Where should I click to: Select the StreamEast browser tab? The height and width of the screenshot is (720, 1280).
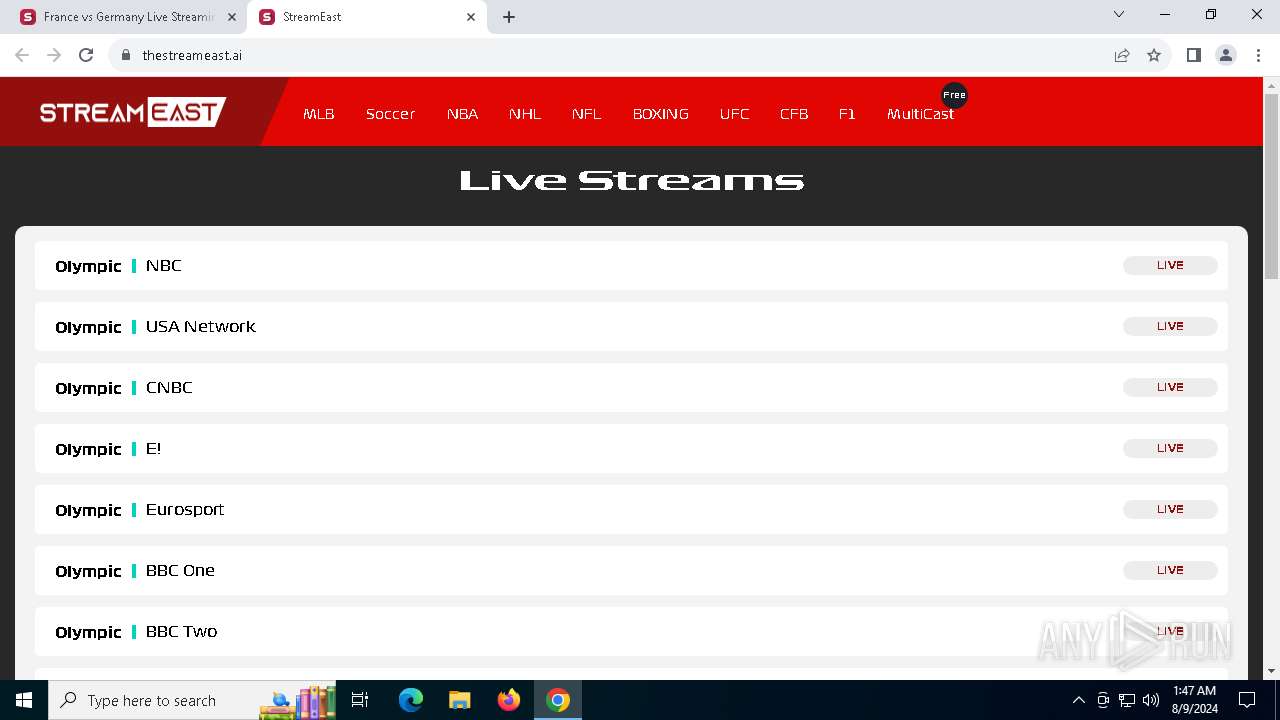pyautogui.click(x=367, y=17)
